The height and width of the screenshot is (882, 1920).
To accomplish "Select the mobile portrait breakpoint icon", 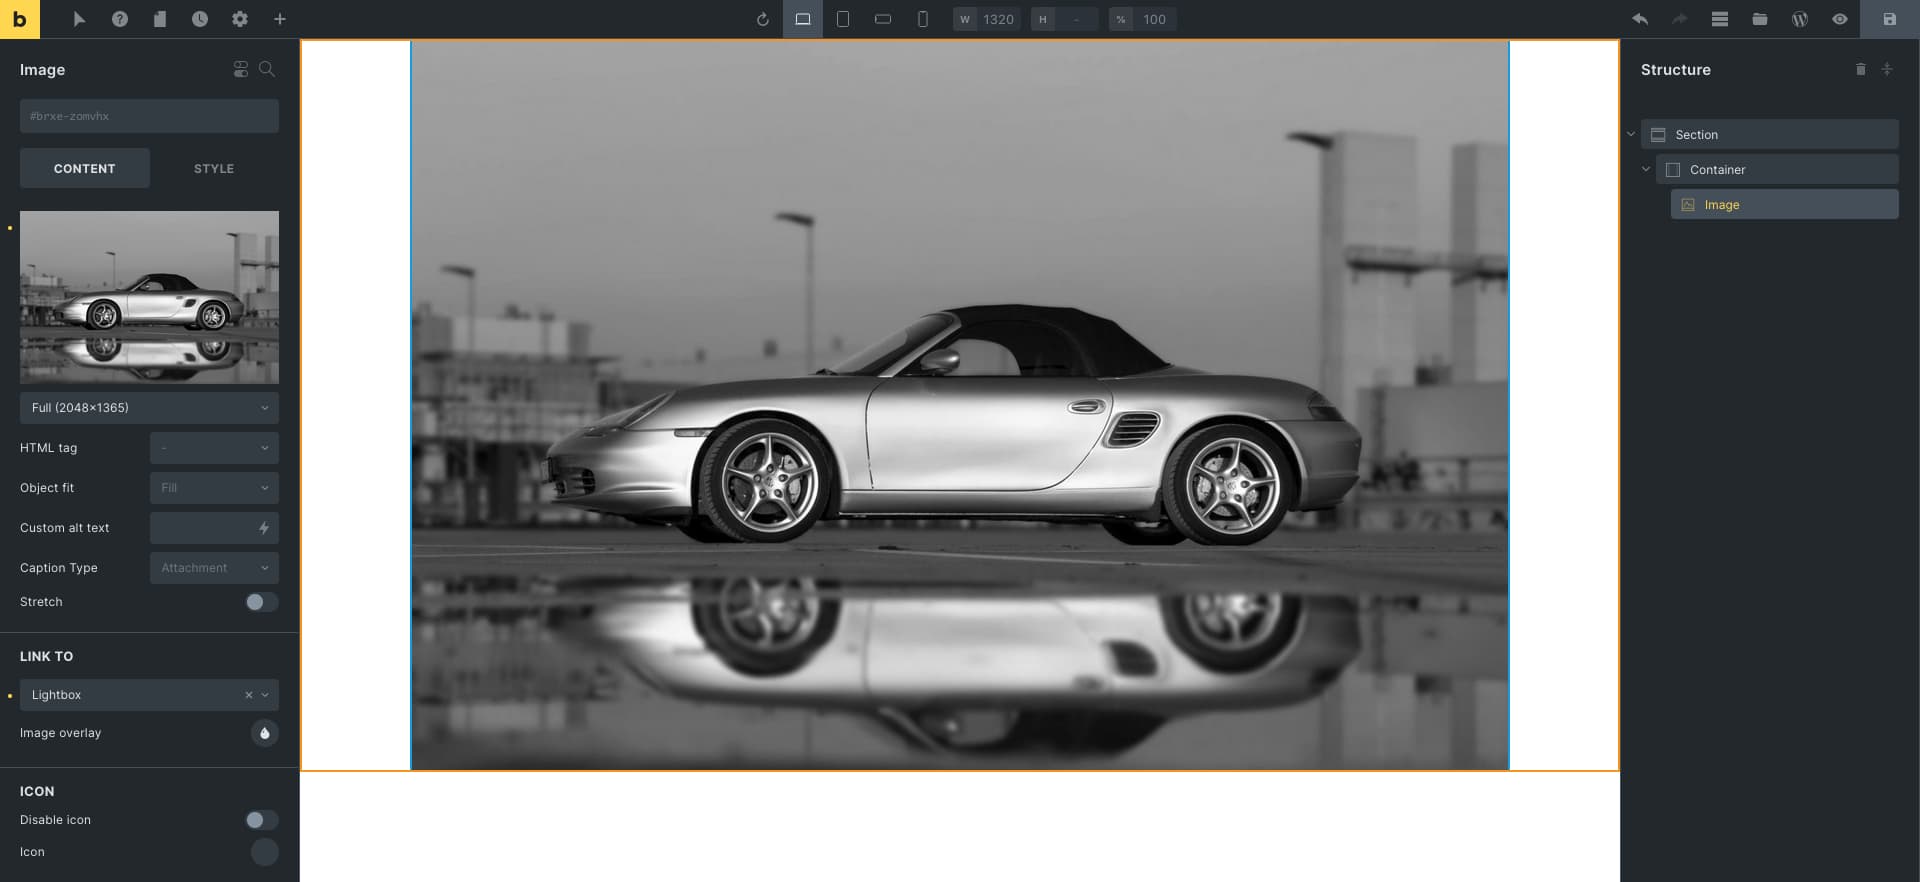I will click(x=923, y=19).
